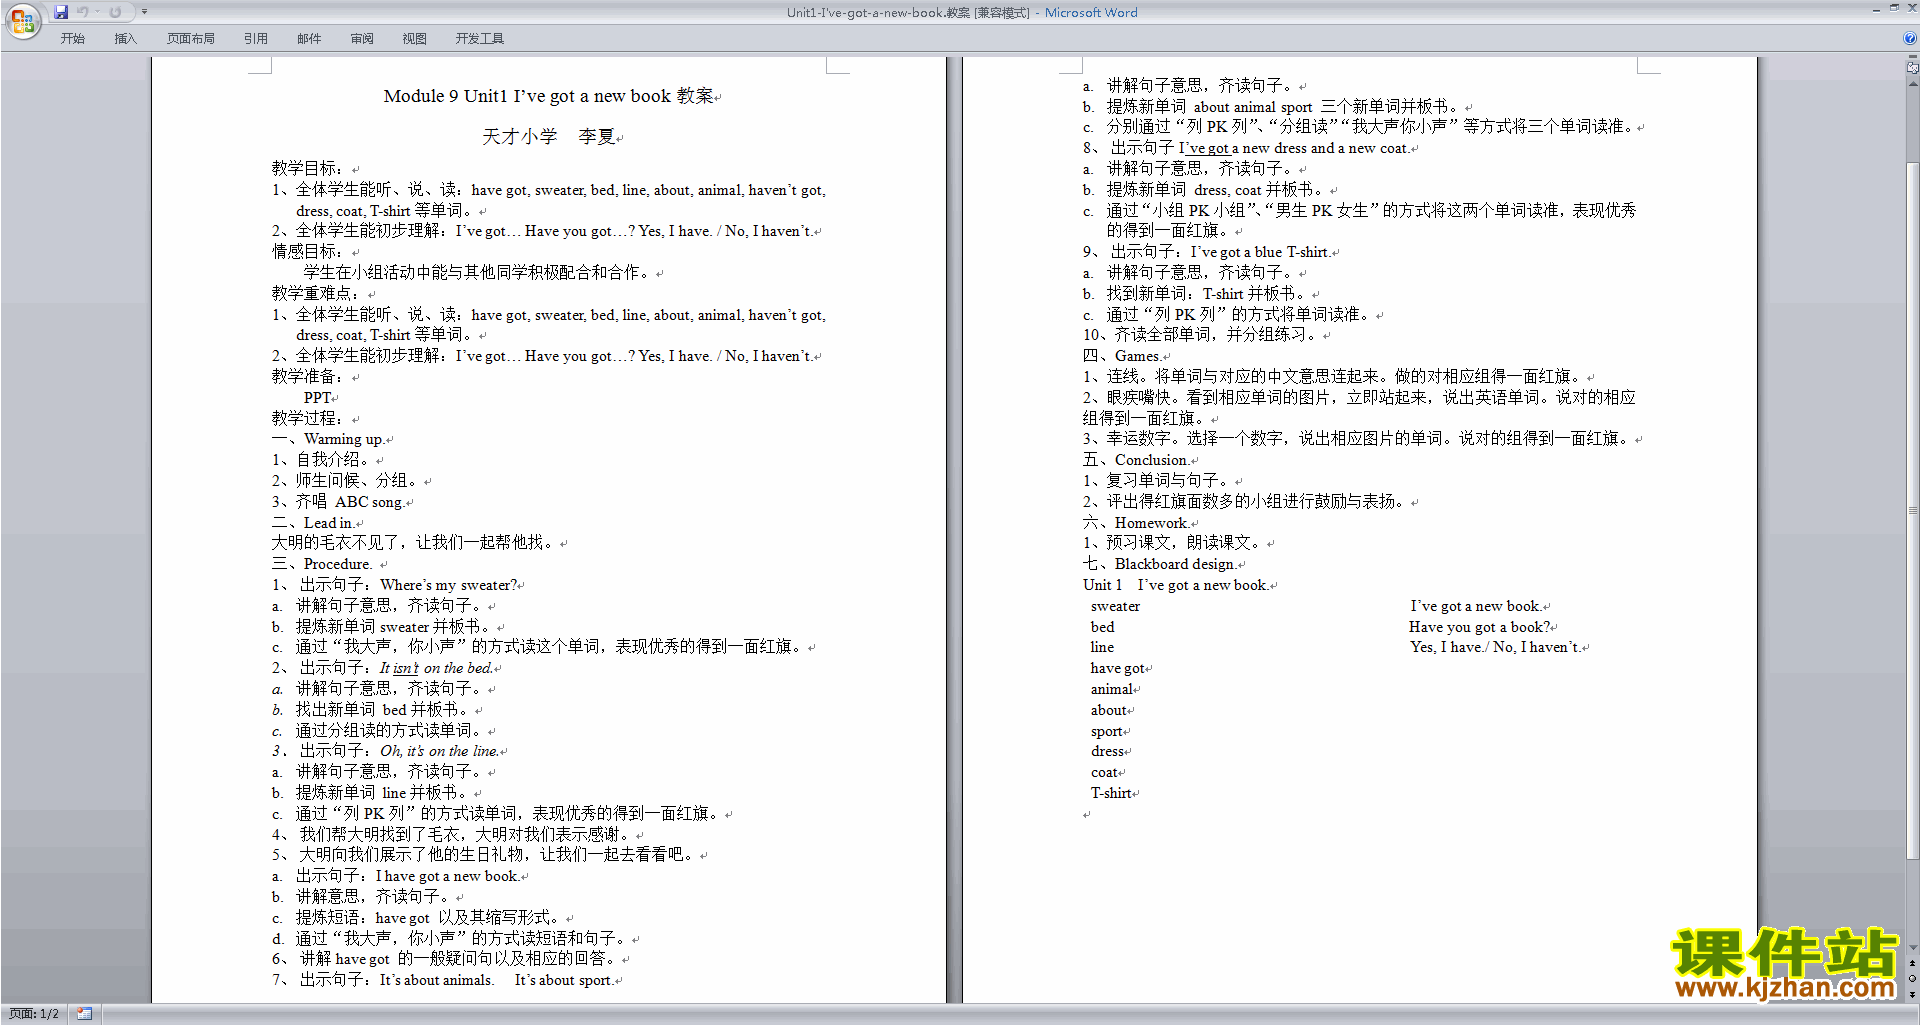Screen dimensions: 1920x1025
Task: Click the 'PPT' line under 教学准备
Action: point(317,397)
